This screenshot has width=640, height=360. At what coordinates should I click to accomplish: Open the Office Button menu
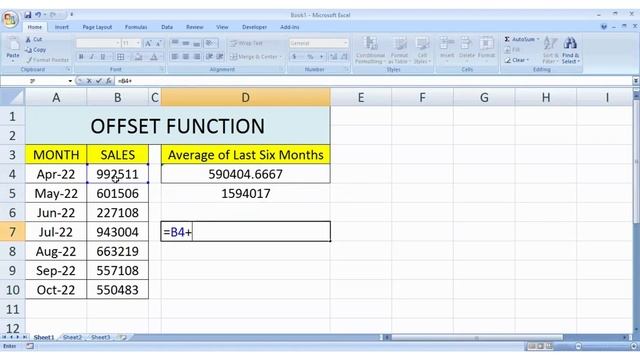10,19
